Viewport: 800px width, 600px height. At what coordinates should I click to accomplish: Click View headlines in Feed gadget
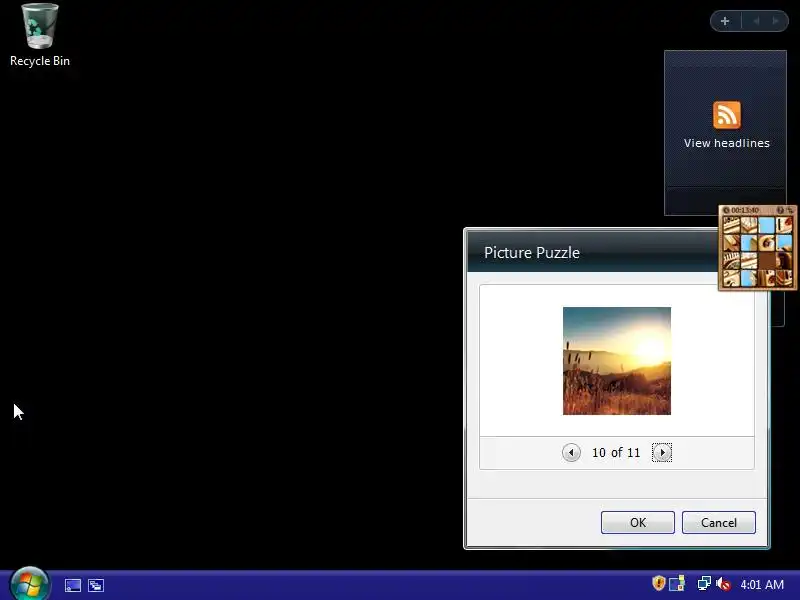click(727, 143)
